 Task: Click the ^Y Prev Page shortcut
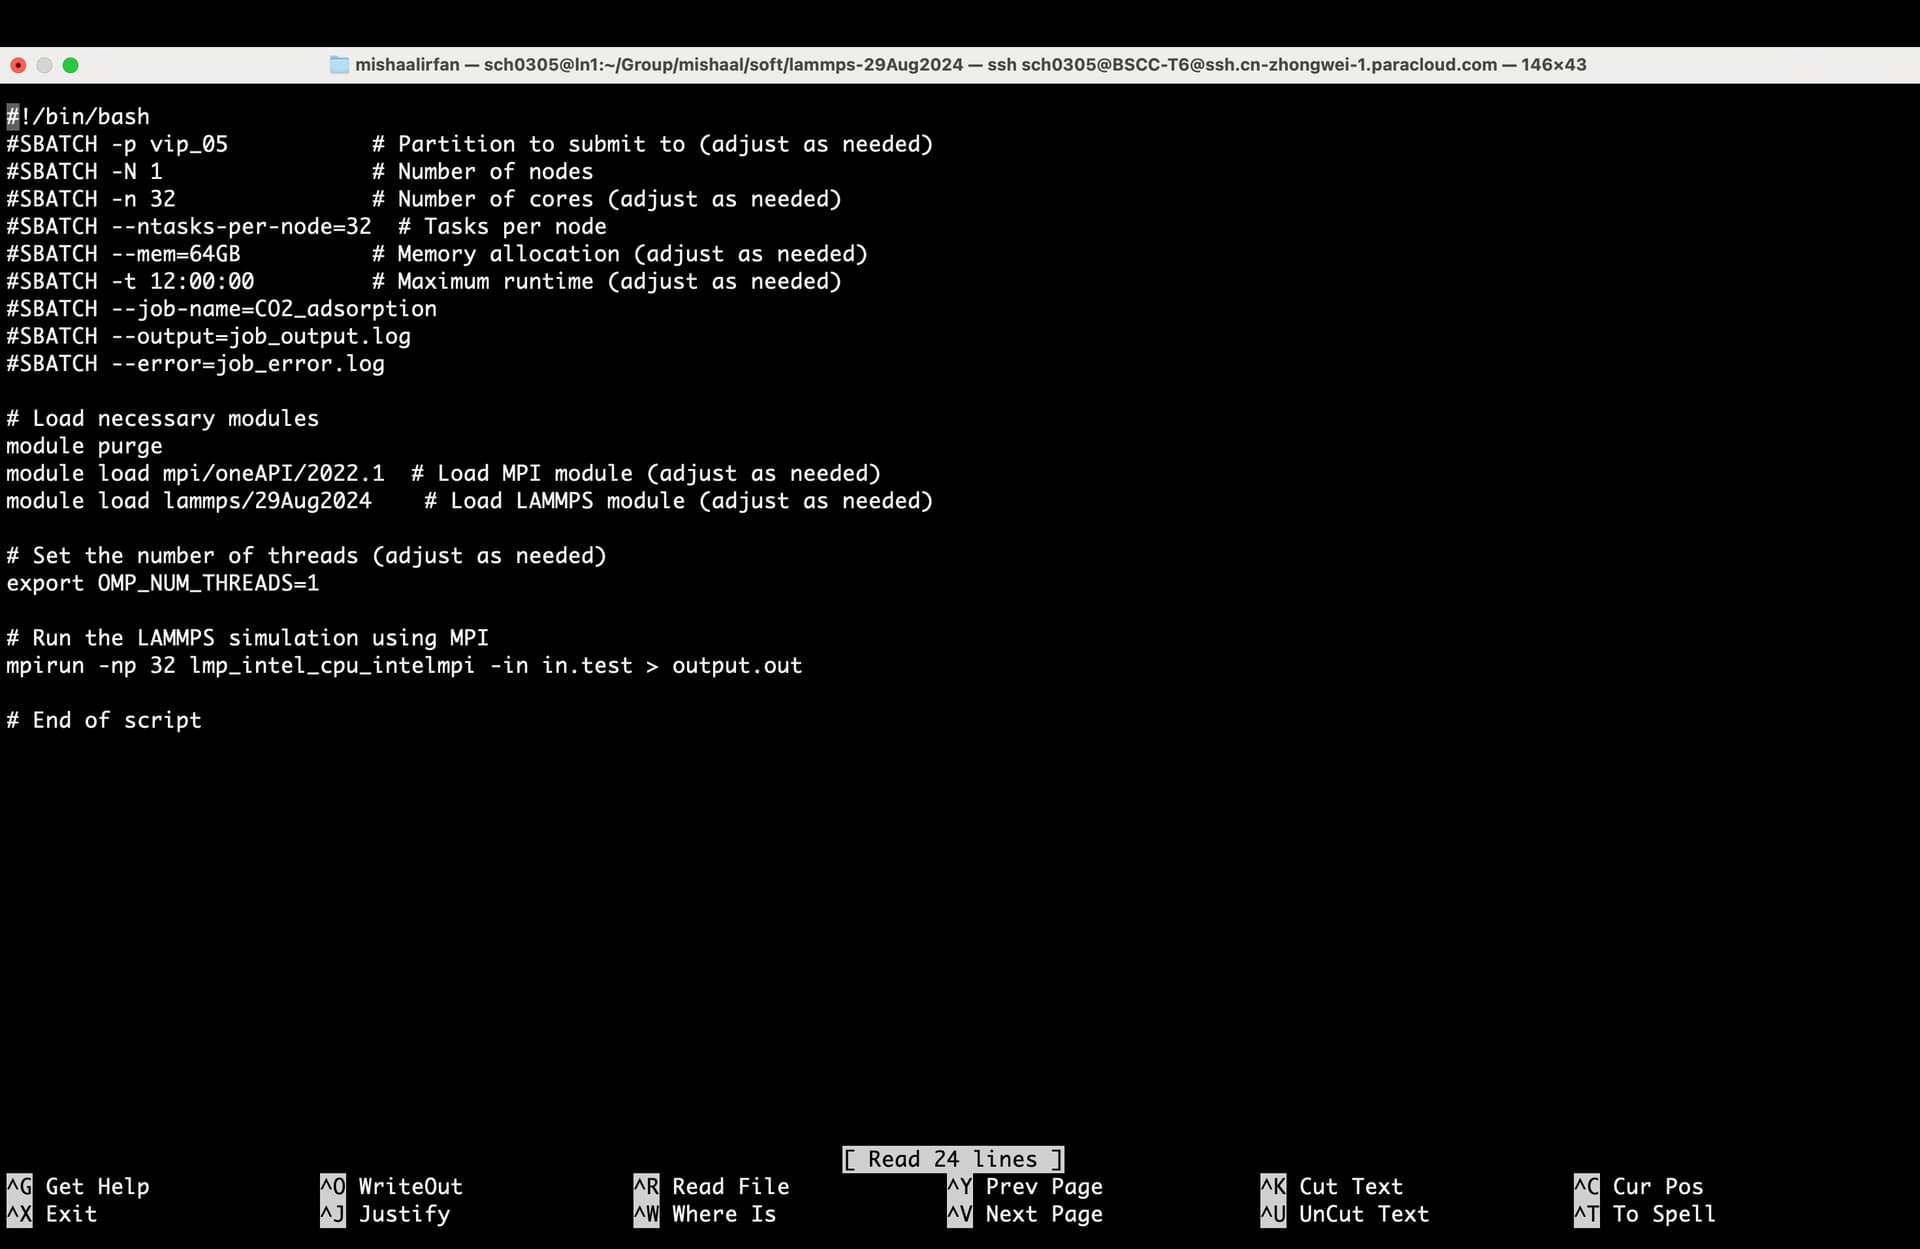[1025, 1186]
